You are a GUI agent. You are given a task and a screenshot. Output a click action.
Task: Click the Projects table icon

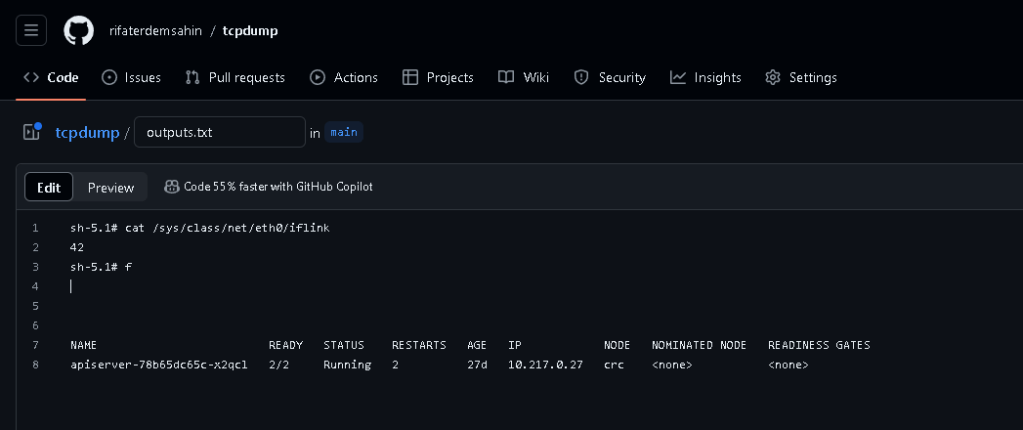(410, 78)
